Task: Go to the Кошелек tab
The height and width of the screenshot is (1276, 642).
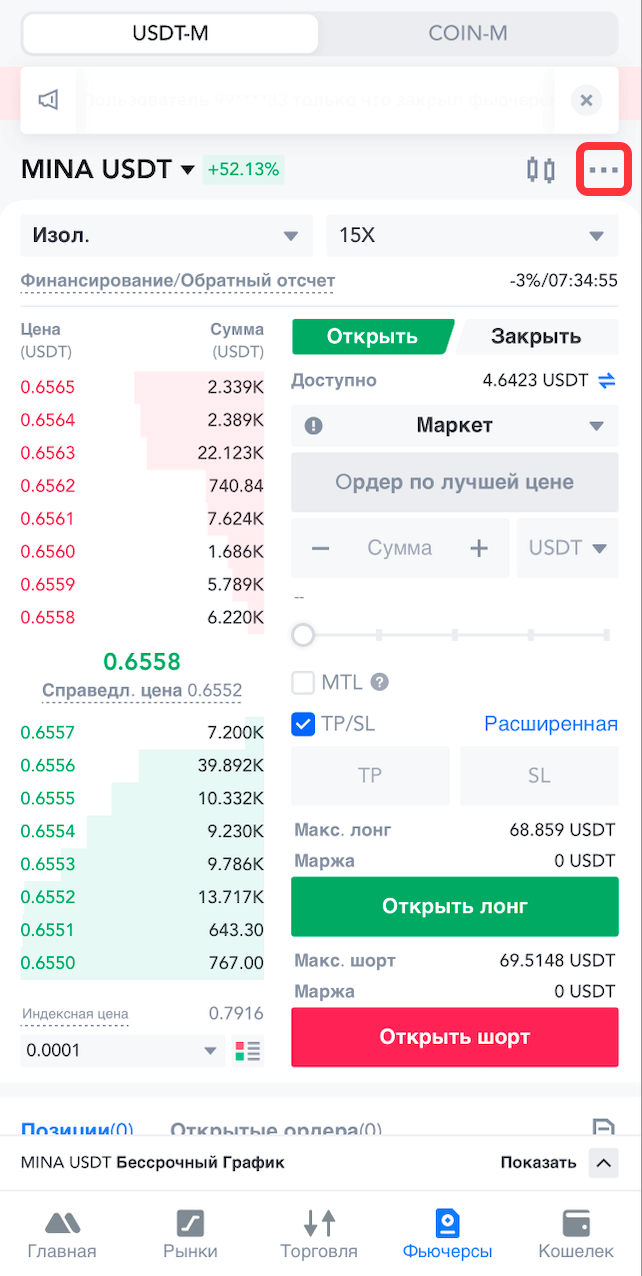Action: tap(576, 1234)
